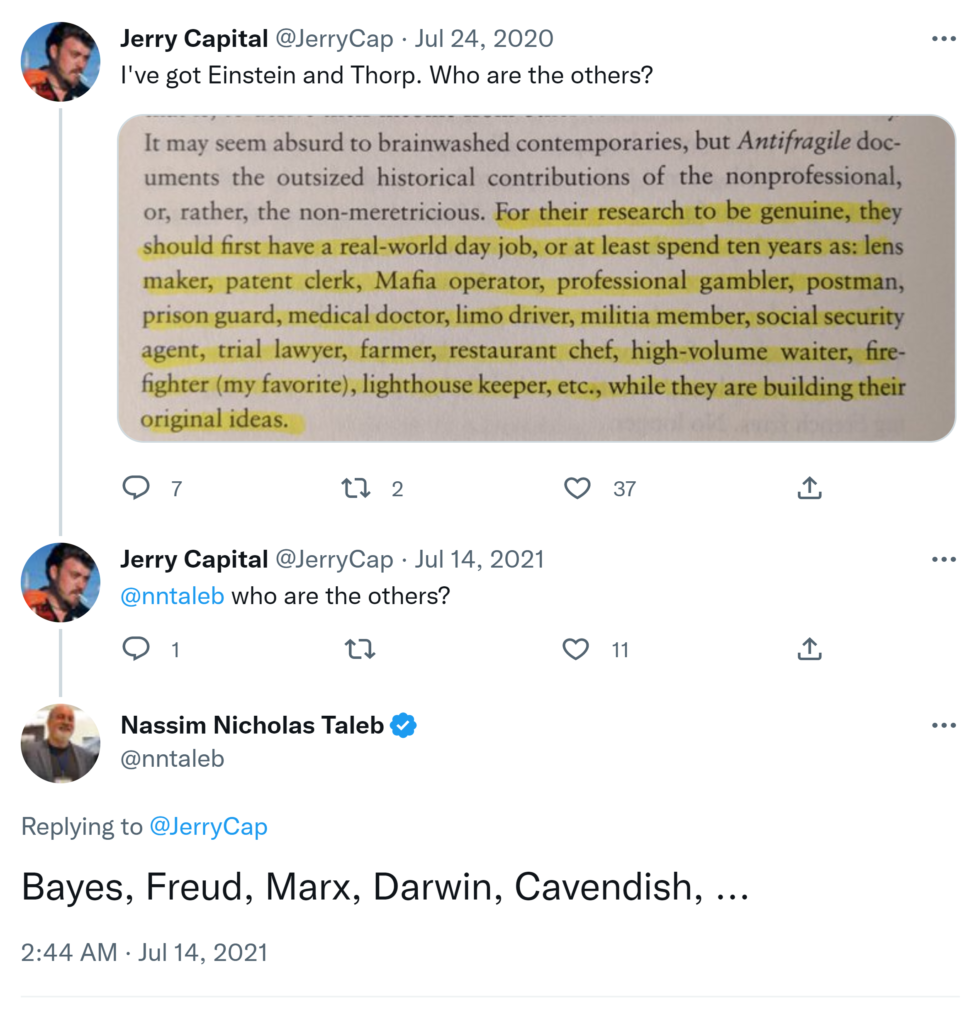Open the 2:44 AM · Jul 14, 2021 timestamp

[x=144, y=952]
